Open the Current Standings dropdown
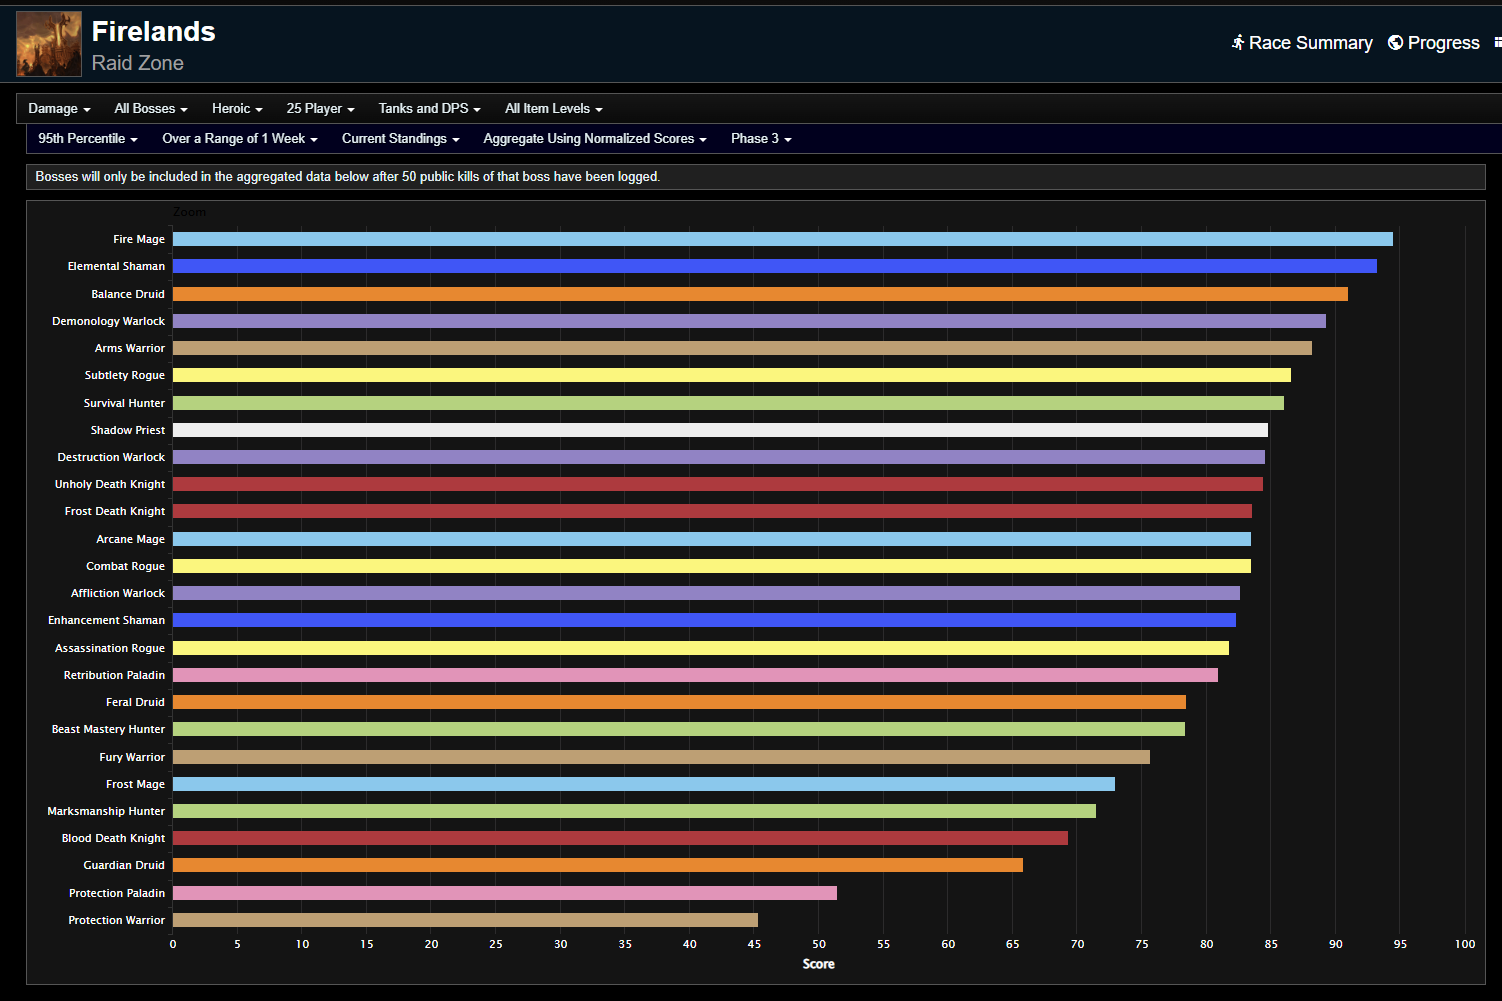Image resolution: width=1502 pixels, height=1001 pixels. [400, 139]
